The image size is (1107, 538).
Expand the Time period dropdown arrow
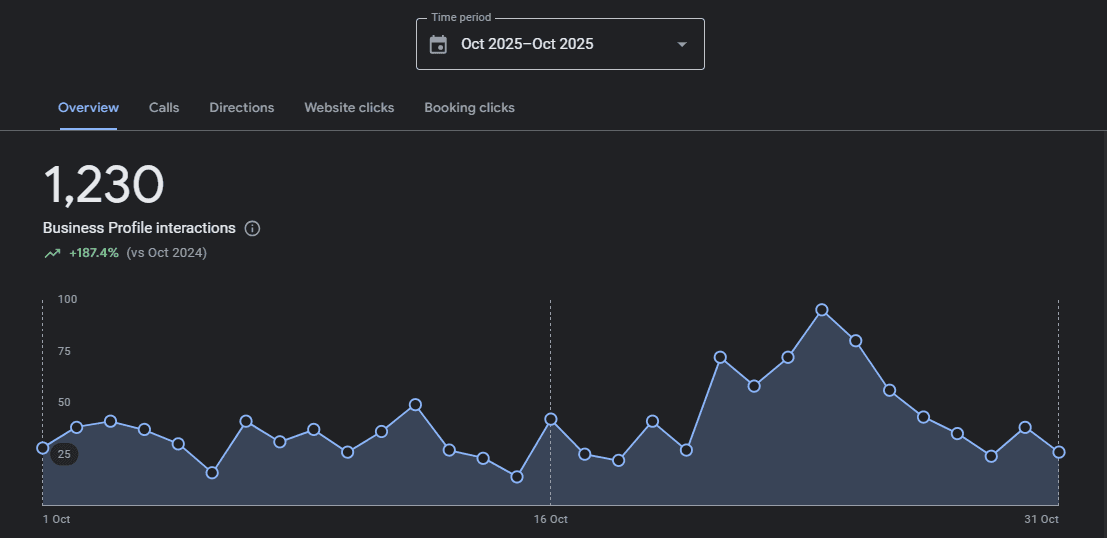pyautogui.click(x=681, y=44)
